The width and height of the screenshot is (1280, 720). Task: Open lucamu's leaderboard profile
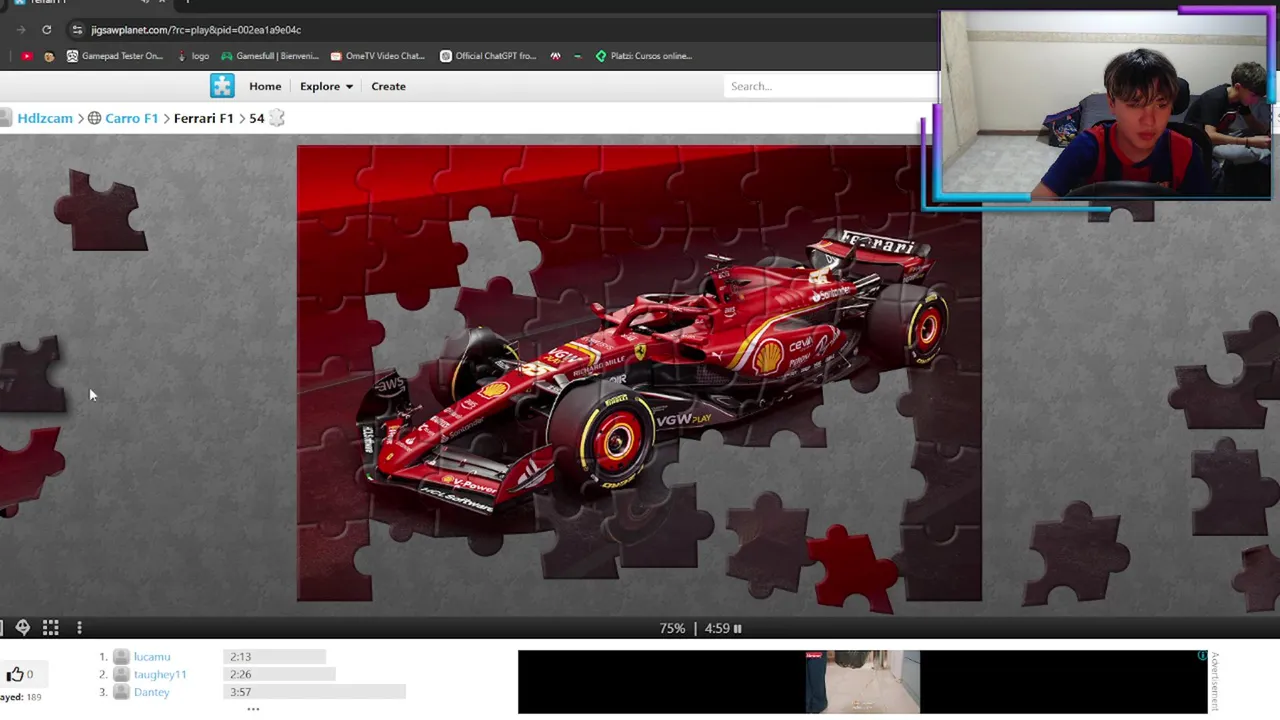[x=152, y=657]
